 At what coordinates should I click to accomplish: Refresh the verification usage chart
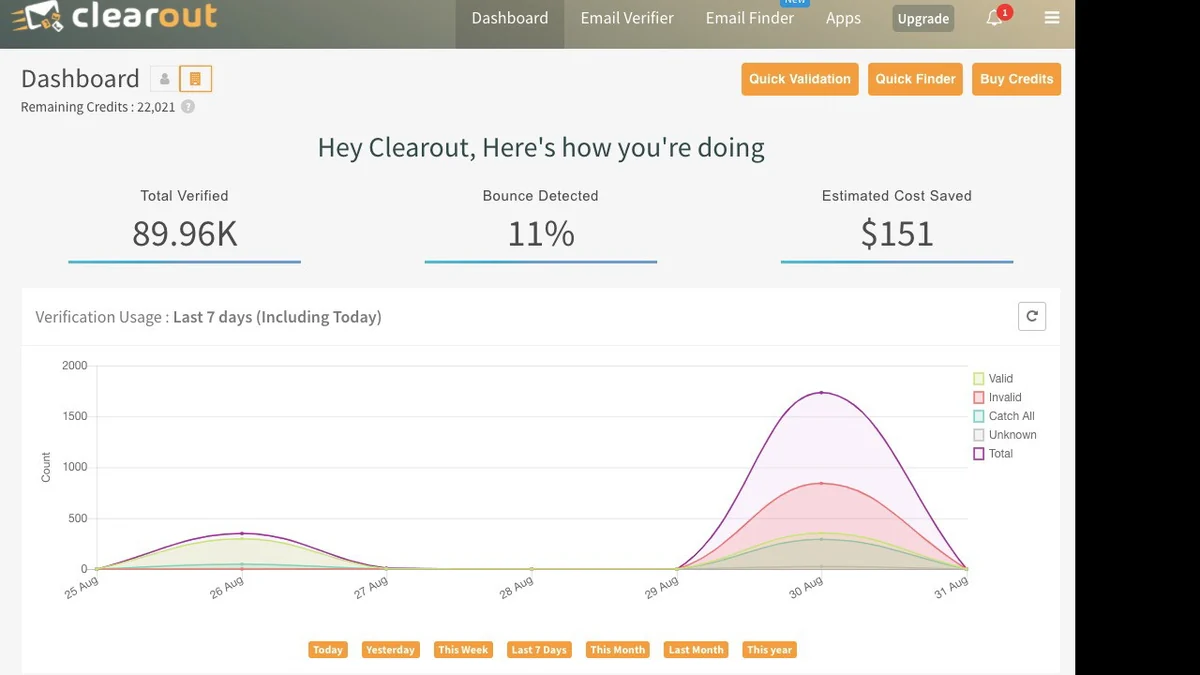(1032, 317)
